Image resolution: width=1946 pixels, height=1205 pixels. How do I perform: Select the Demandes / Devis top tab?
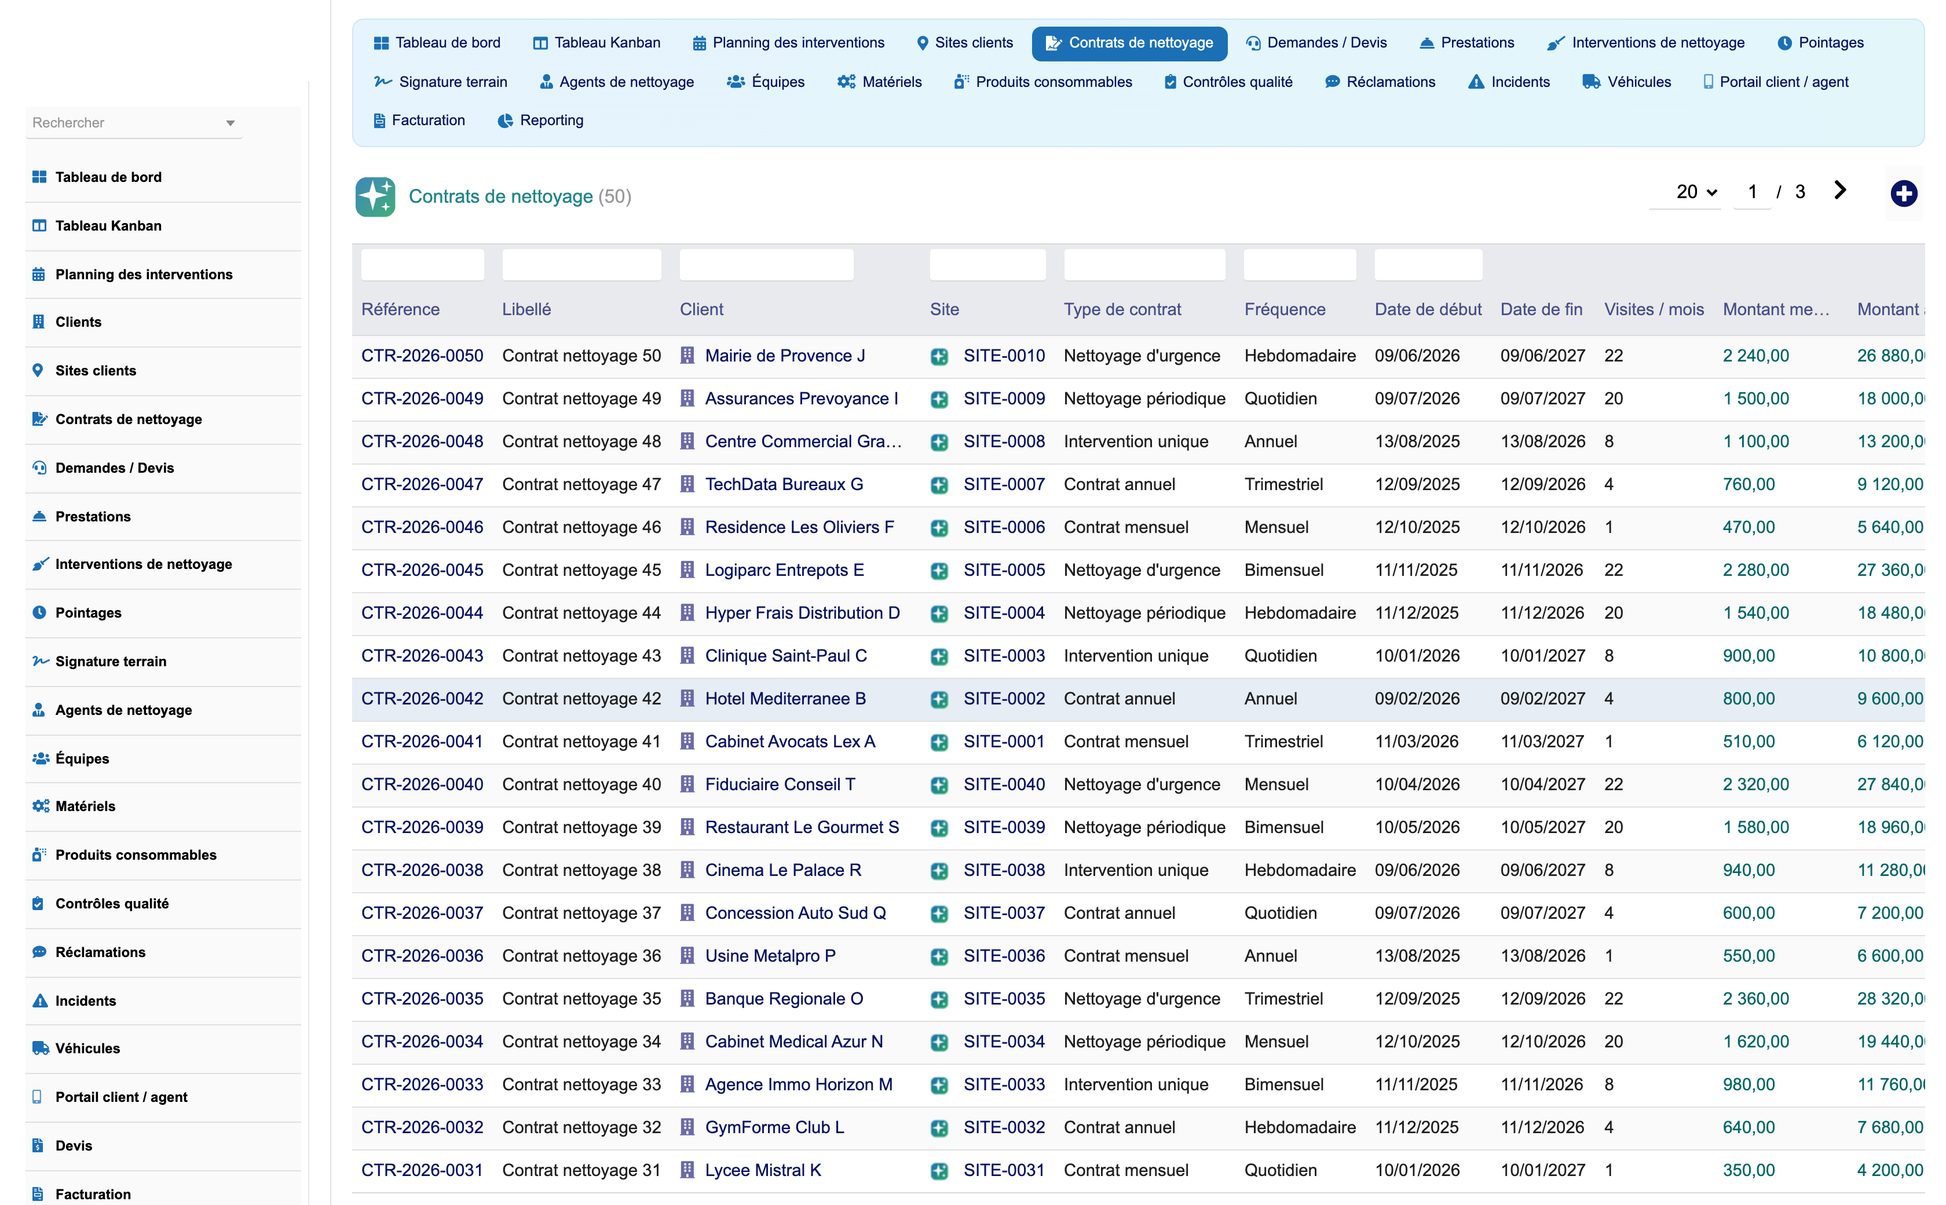point(1316,43)
